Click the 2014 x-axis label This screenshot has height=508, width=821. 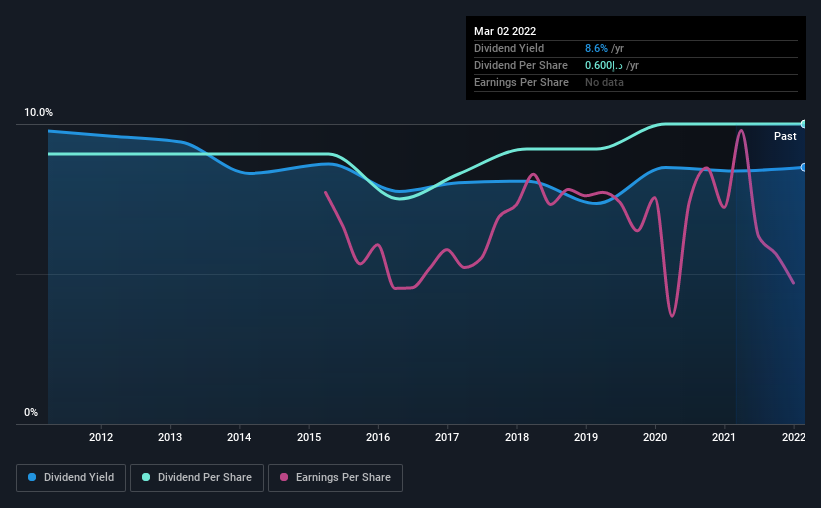pos(239,437)
